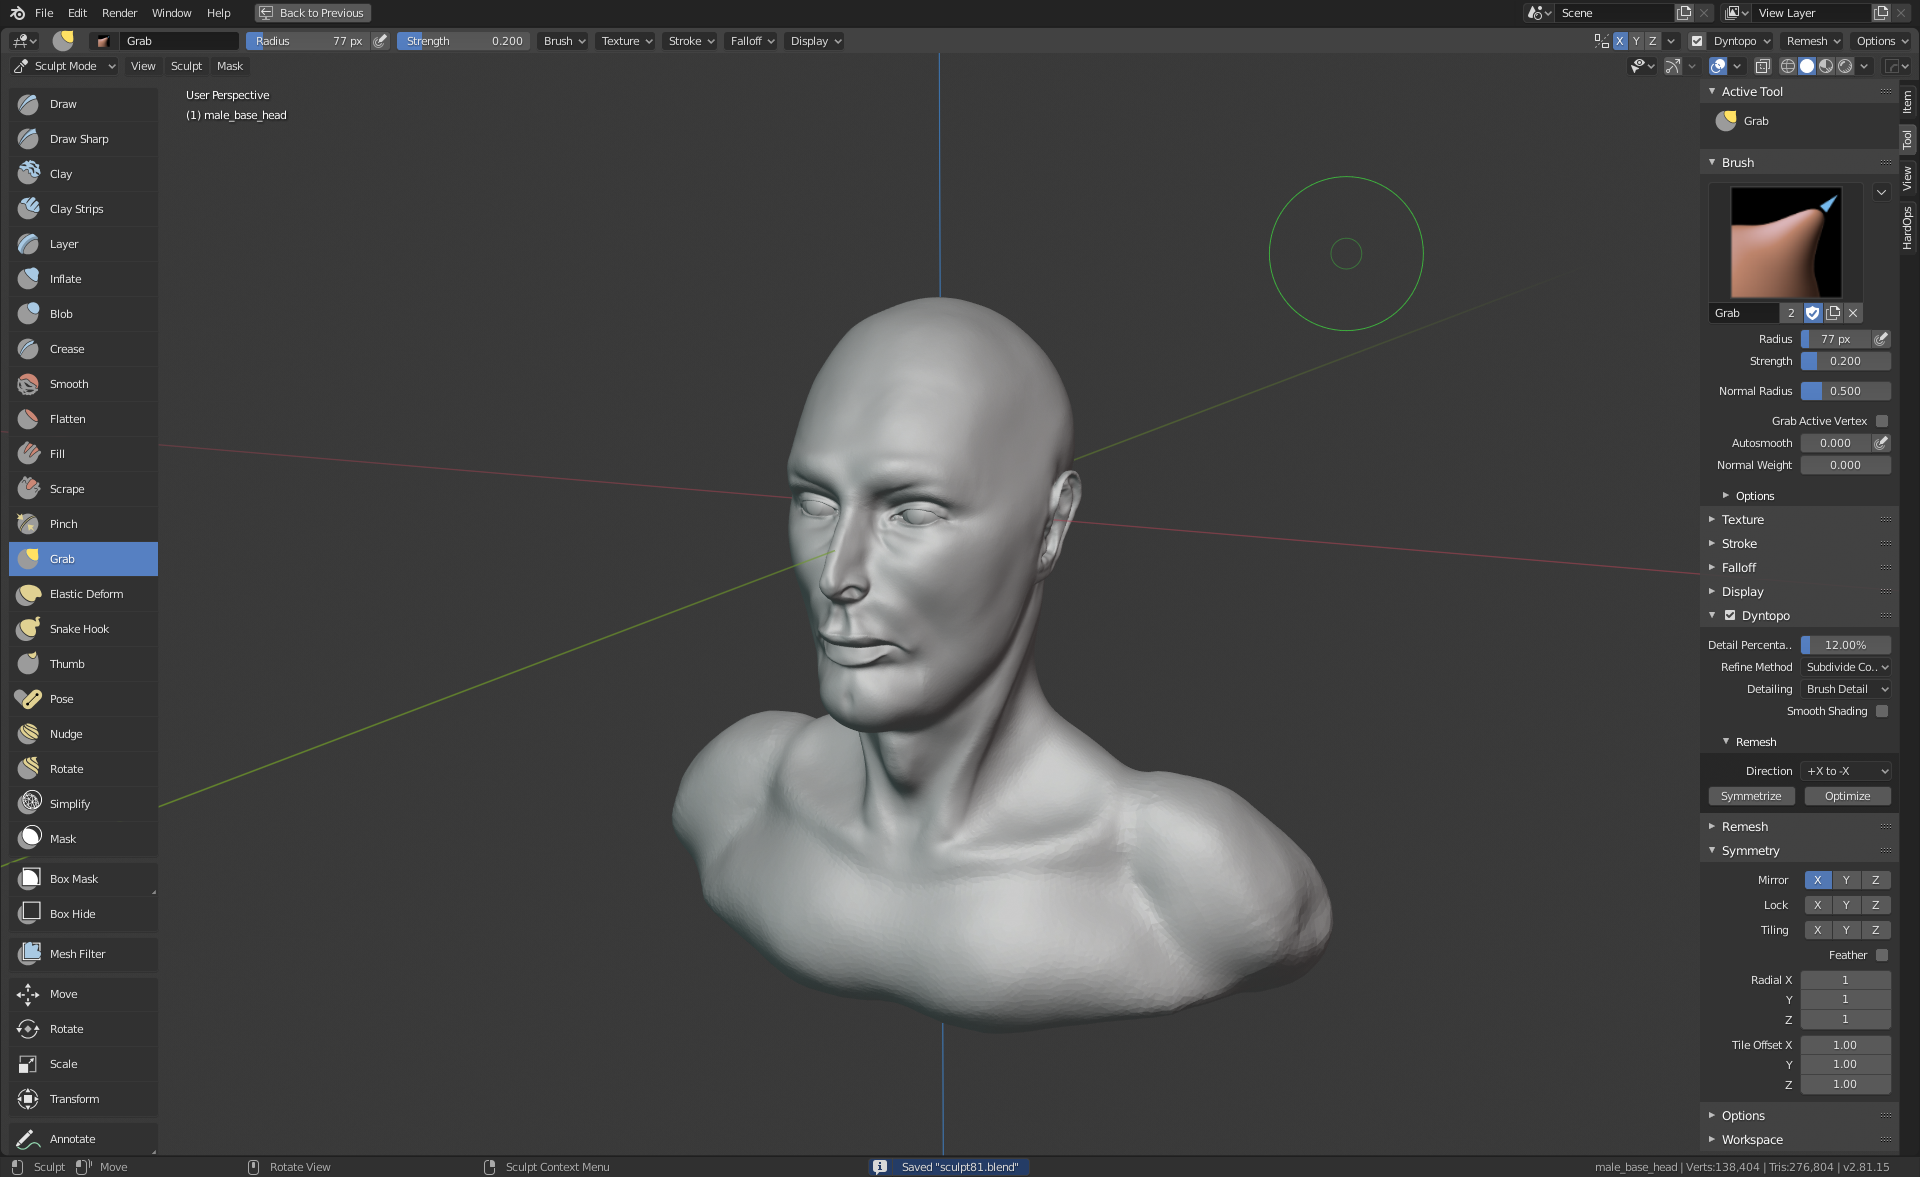
Task: Pick the Inflate brush tool
Action: pyautogui.click(x=65, y=279)
